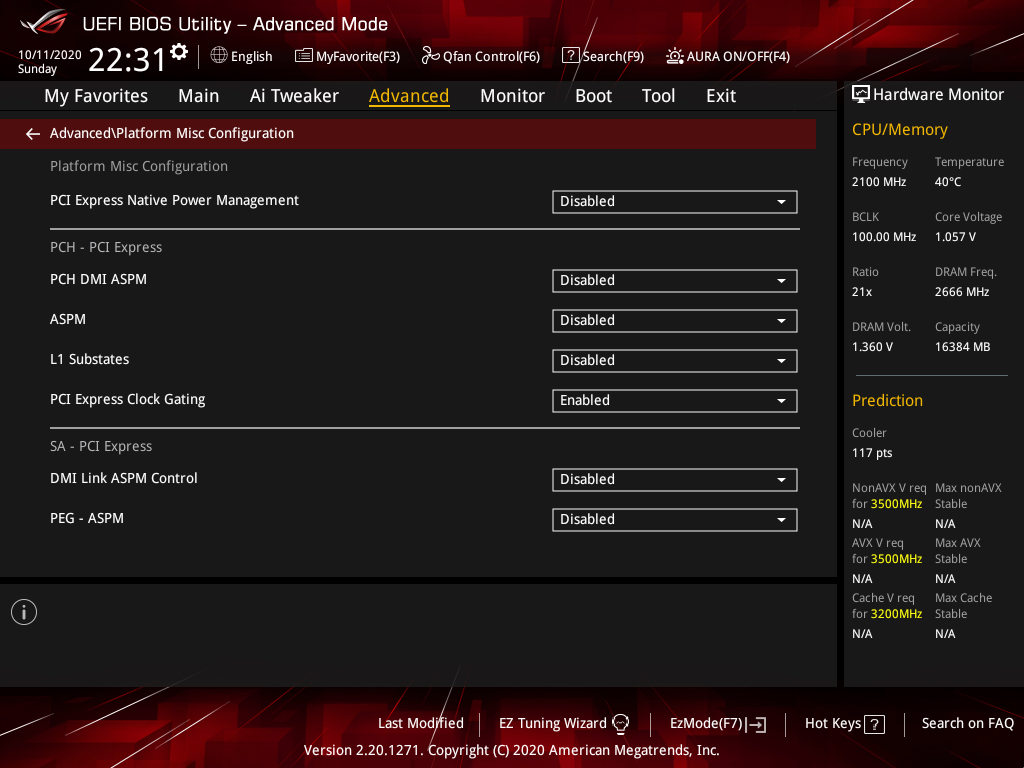Open date and time settings gear
1024x768 pixels.
click(x=179, y=51)
